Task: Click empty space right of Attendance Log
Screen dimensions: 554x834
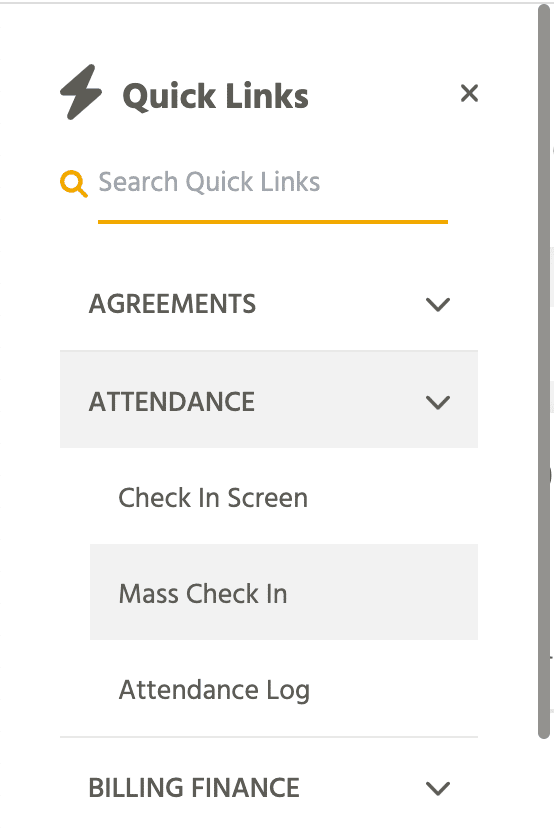Action: pos(393,689)
